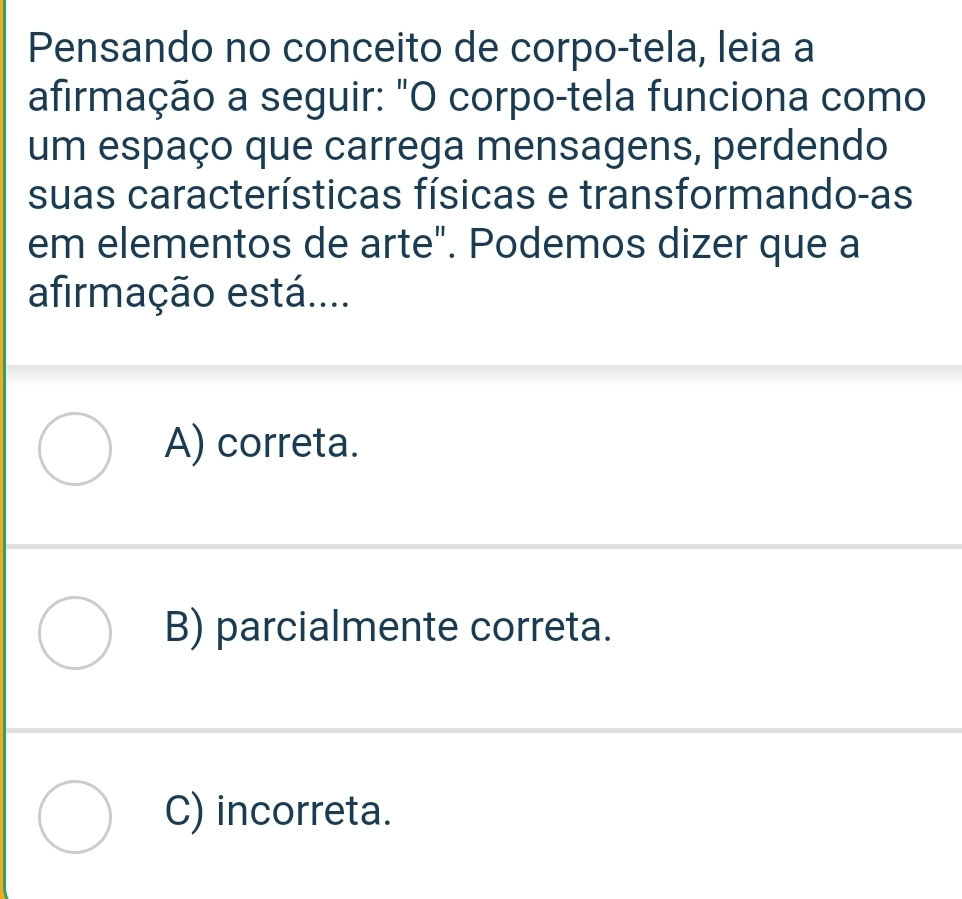Select the radio button for option A

click(x=75, y=448)
